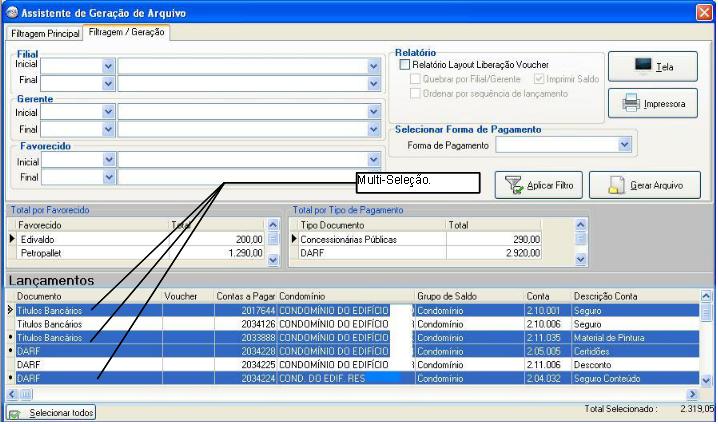
Task: Check Ordenar por sequência de lançamento
Action: [x=416, y=93]
